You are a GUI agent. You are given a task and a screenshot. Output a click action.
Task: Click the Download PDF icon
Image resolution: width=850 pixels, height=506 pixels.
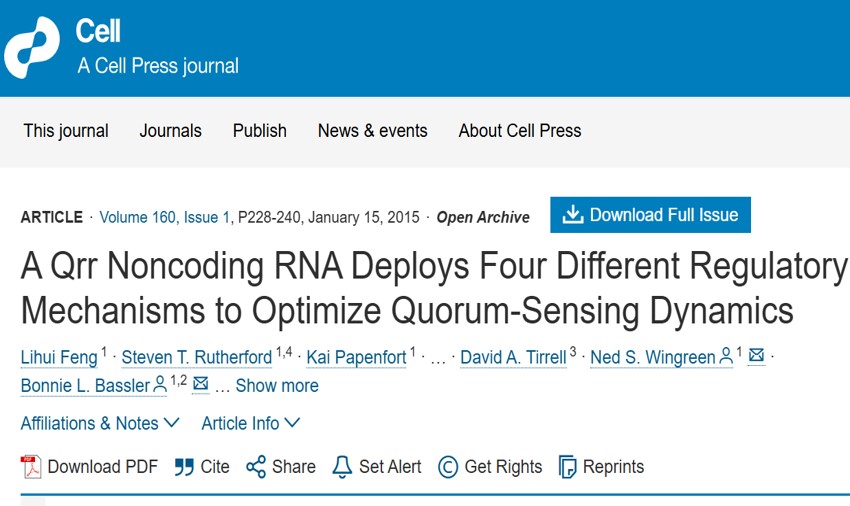pos(31,467)
